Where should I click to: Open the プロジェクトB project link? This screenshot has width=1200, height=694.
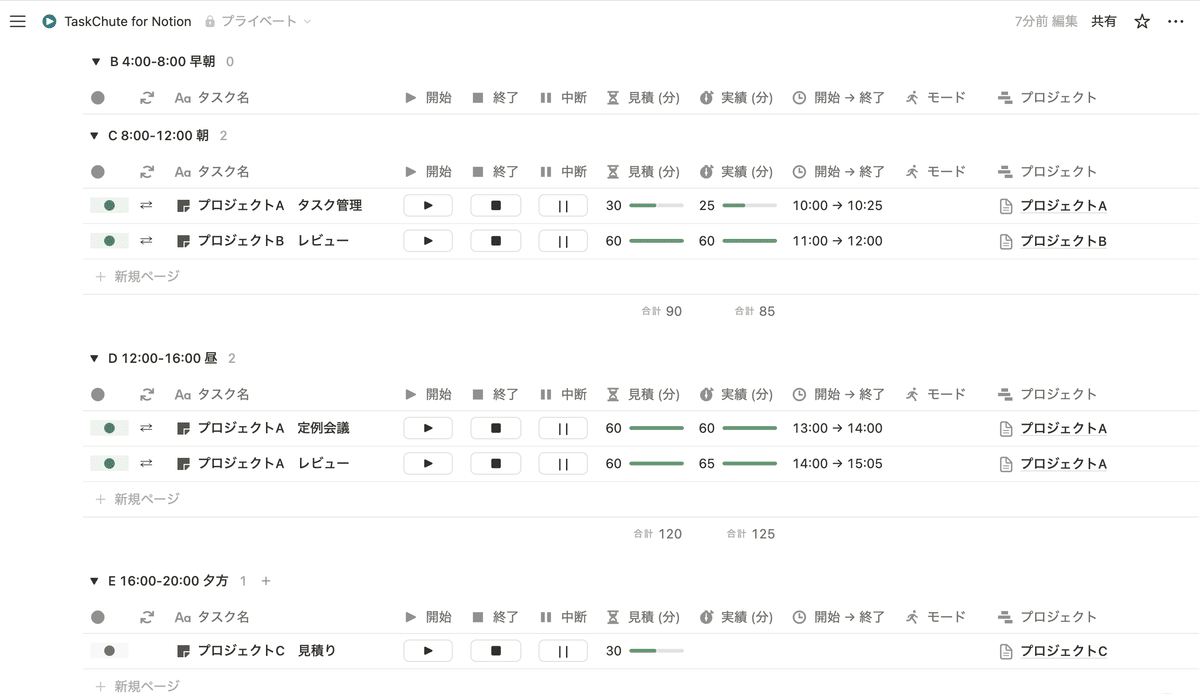(1064, 241)
